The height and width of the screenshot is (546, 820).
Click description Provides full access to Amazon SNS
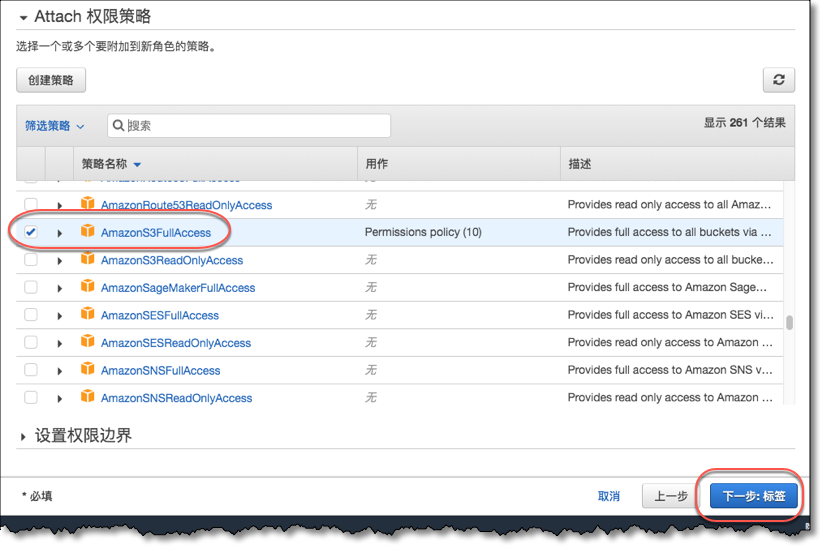pos(670,370)
